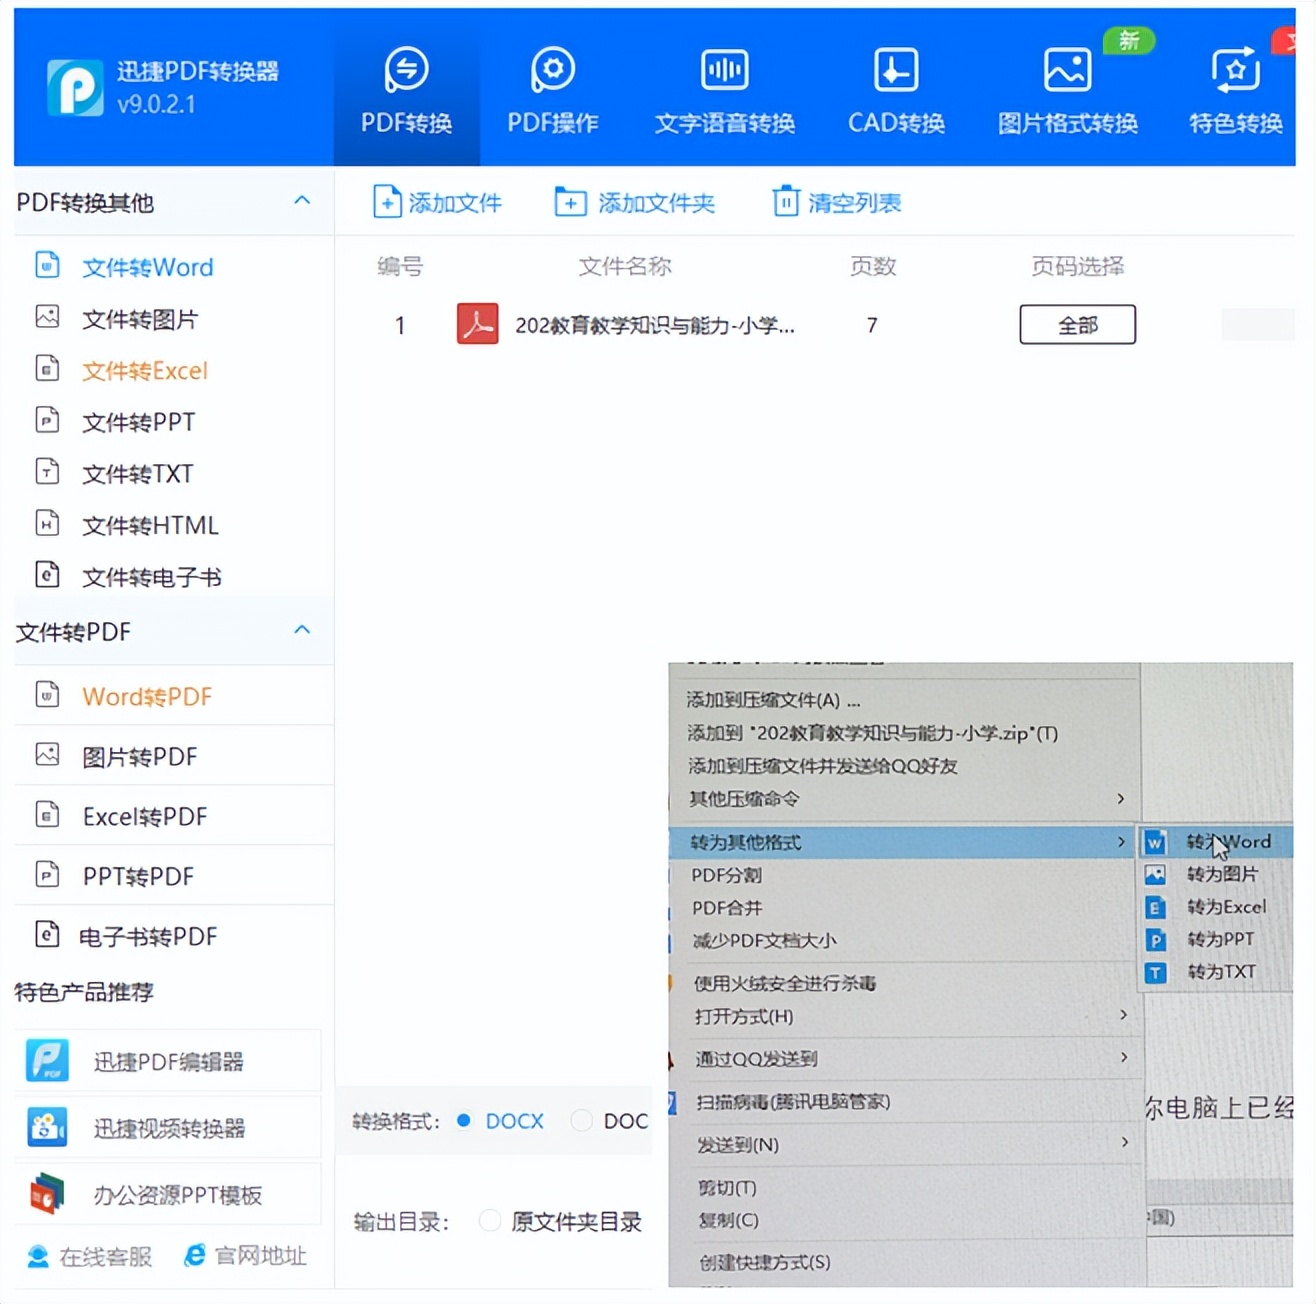
Task: Click the 文件转Word document icon
Action: coord(47,265)
